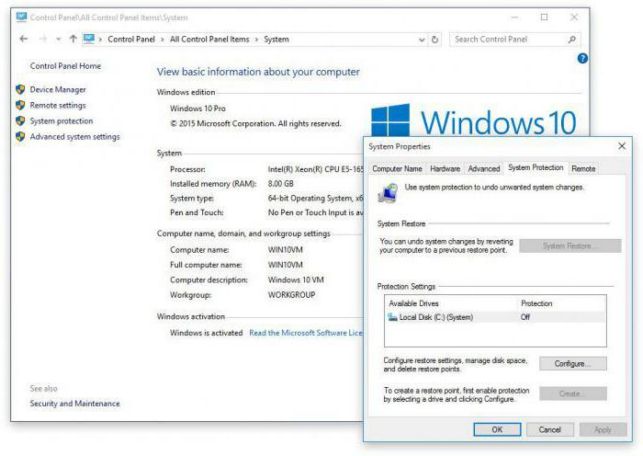The height and width of the screenshot is (456, 643).
Task: Switch to Remote tab
Action: point(583,169)
